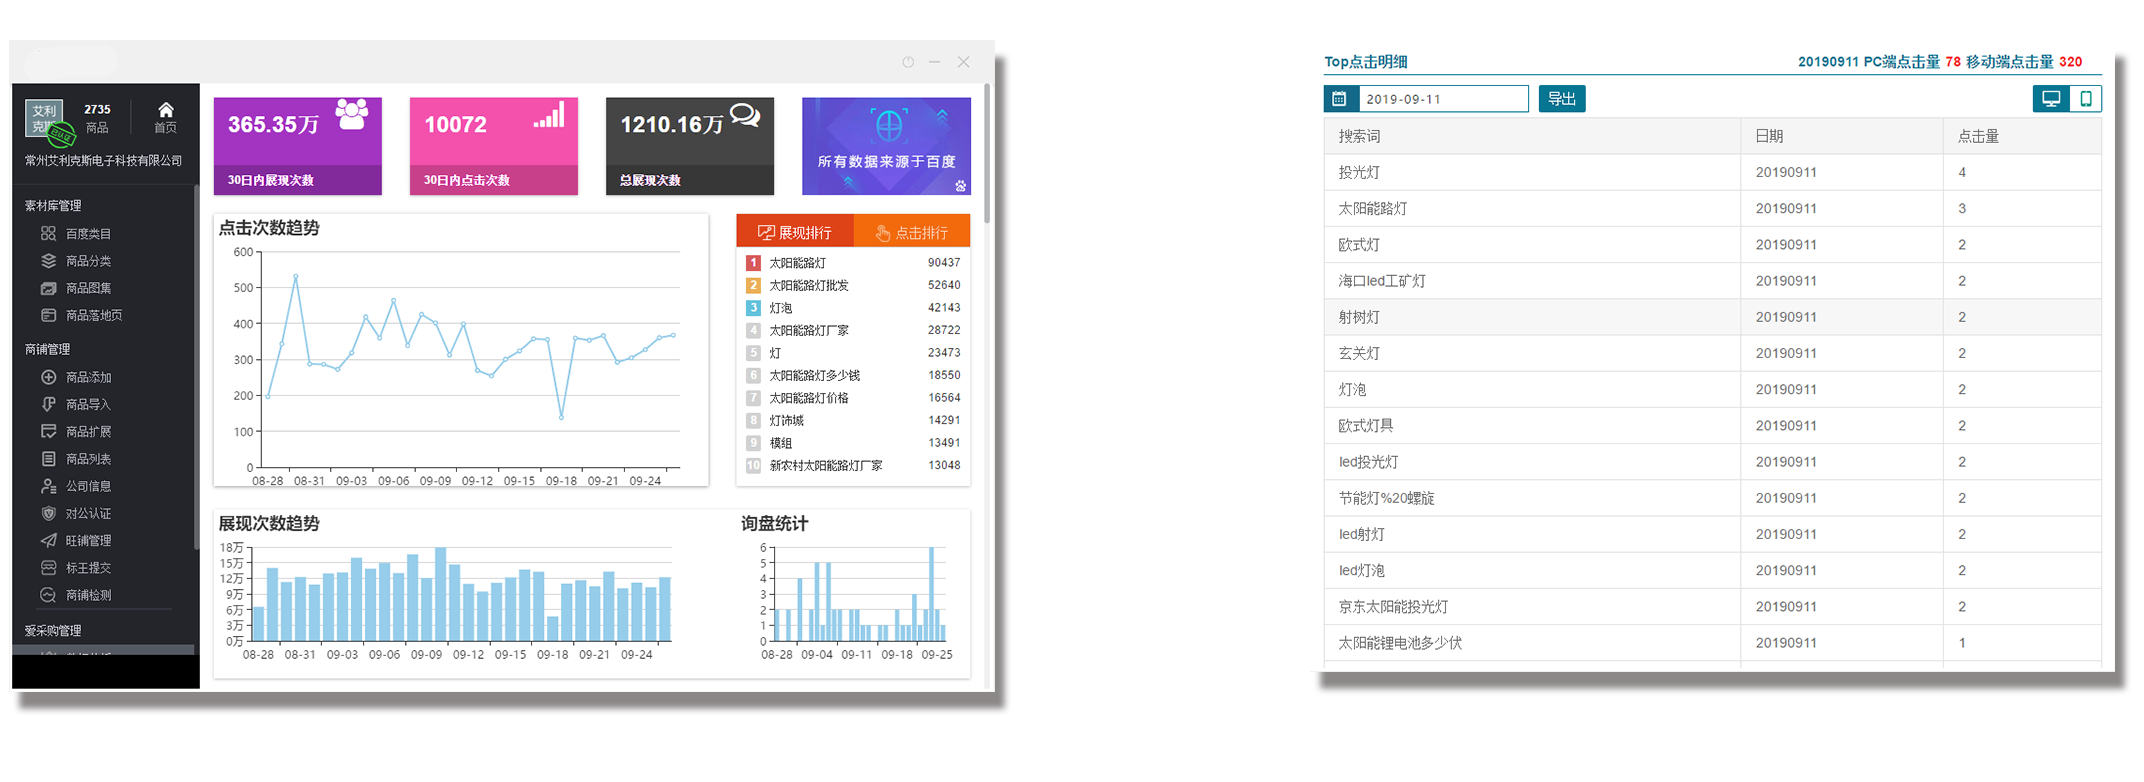2144x782 pixels.
Task: Click the calendar icon beside date field
Action: pyautogui.click(x=1340, y=99)
